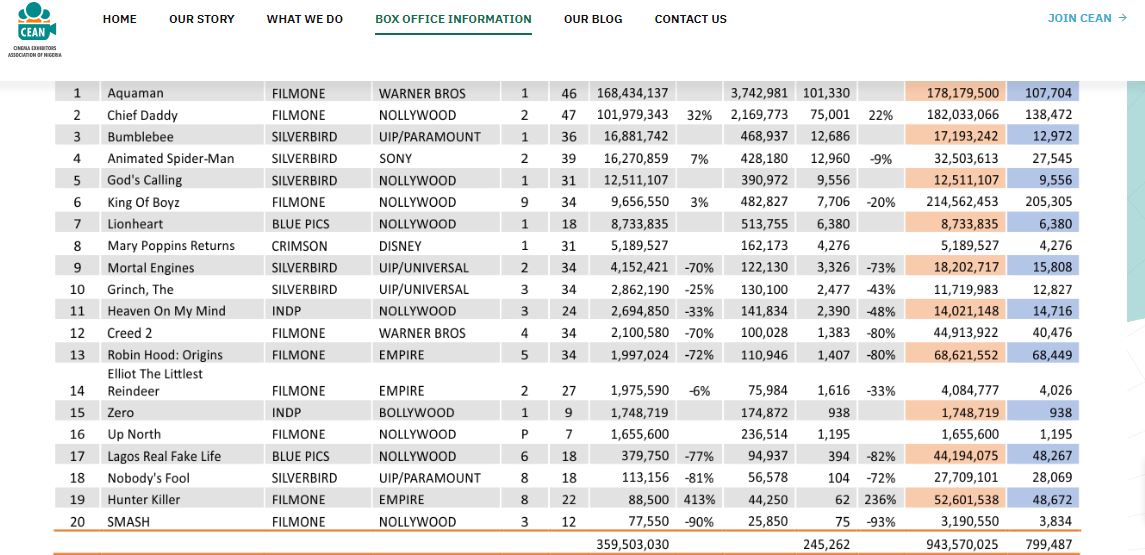Open the HOME menu item
Viewport: 1145px width, 555px height.
[119, 19]
